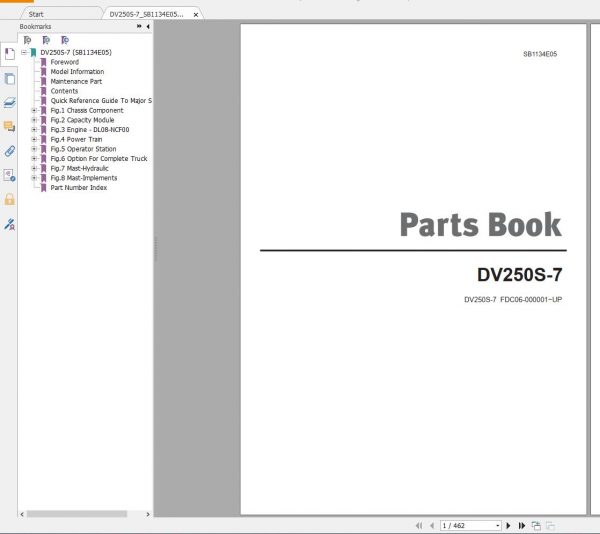Expand the Fig.4 Power Train bookmark
Screen dimensions: 600x534
click(34, 139)
